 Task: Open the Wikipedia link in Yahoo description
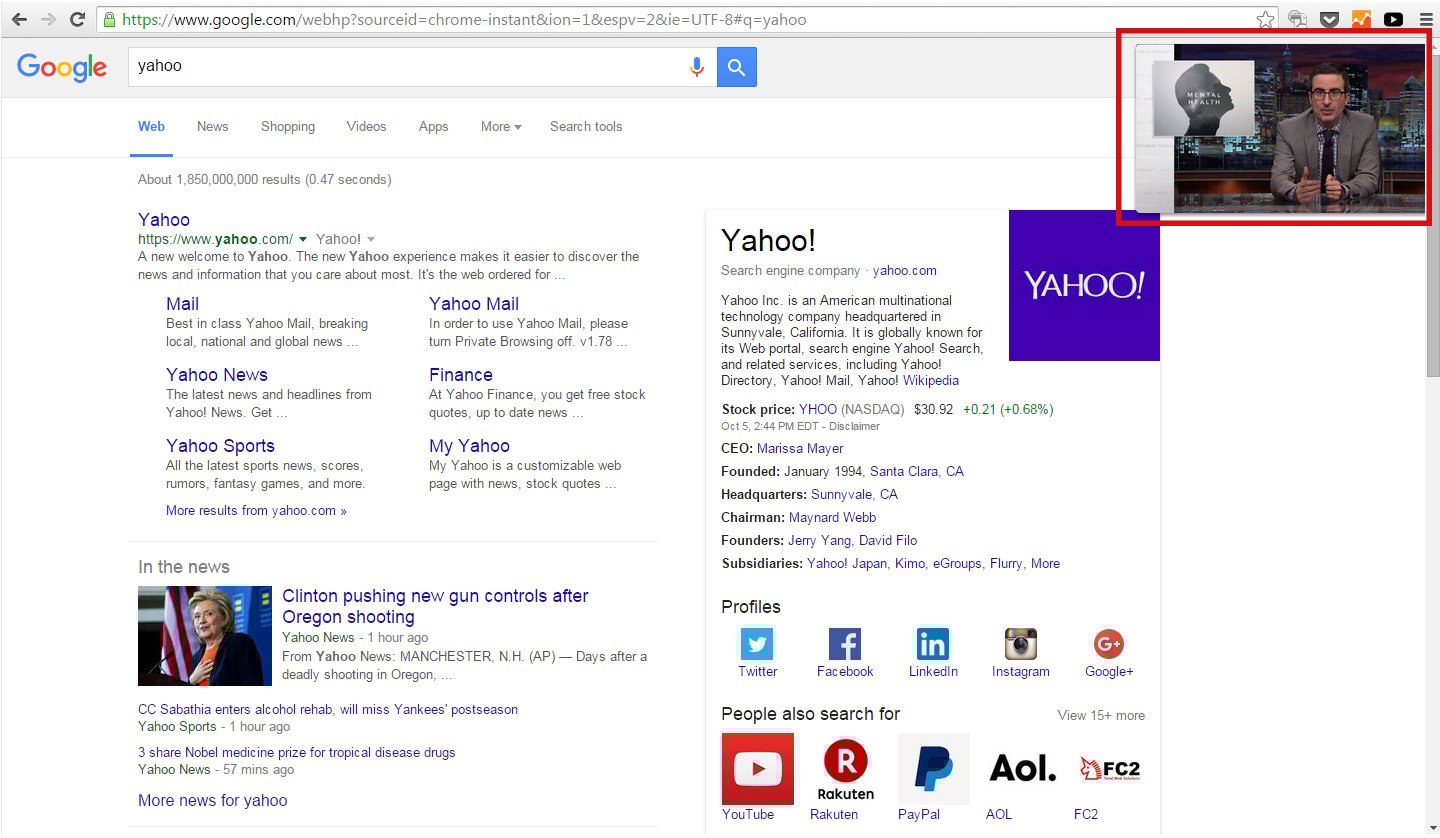(x=930, y=381)
